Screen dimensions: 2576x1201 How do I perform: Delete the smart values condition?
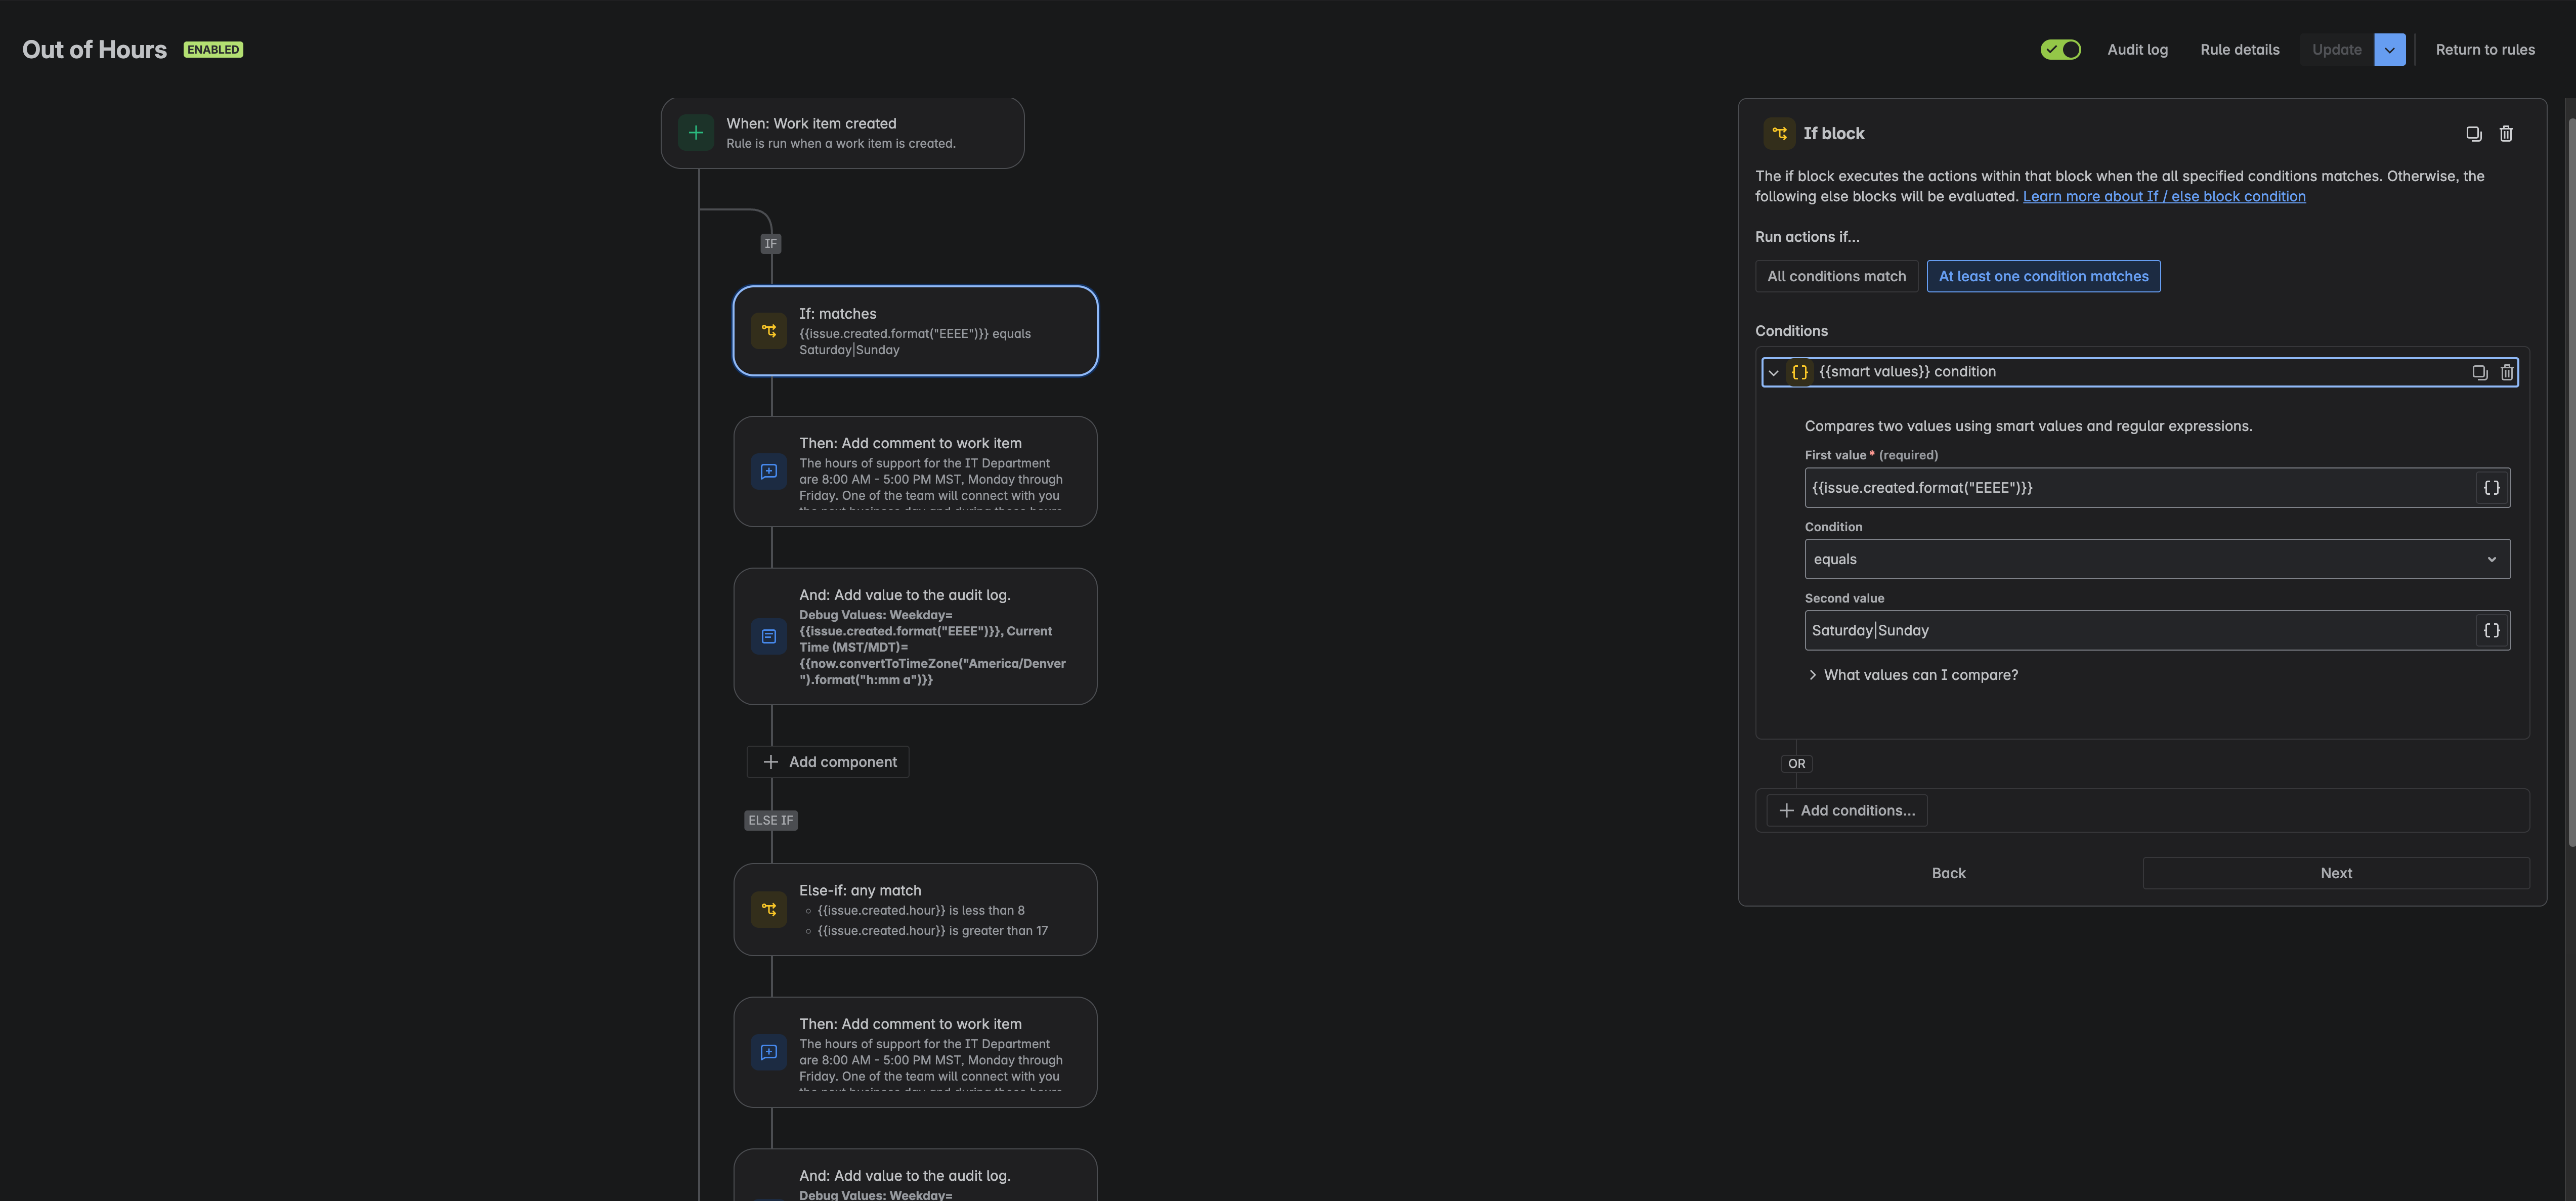(x=2506, y=372)
